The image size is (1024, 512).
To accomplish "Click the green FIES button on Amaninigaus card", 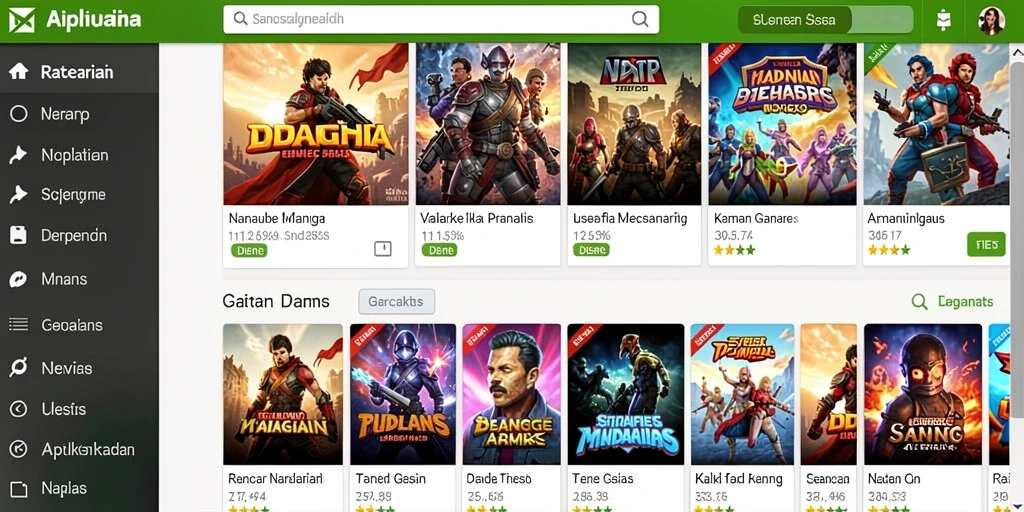I will point(986,245).
